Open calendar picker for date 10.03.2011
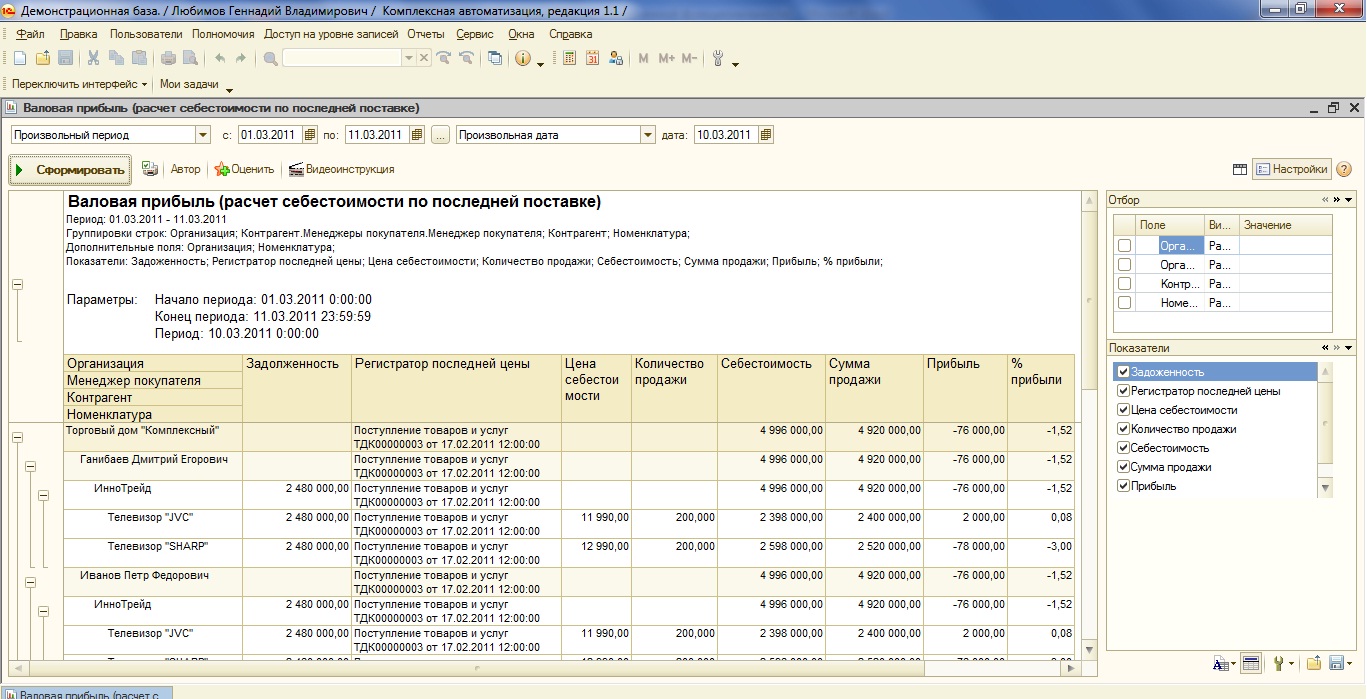 click(766, 135)
